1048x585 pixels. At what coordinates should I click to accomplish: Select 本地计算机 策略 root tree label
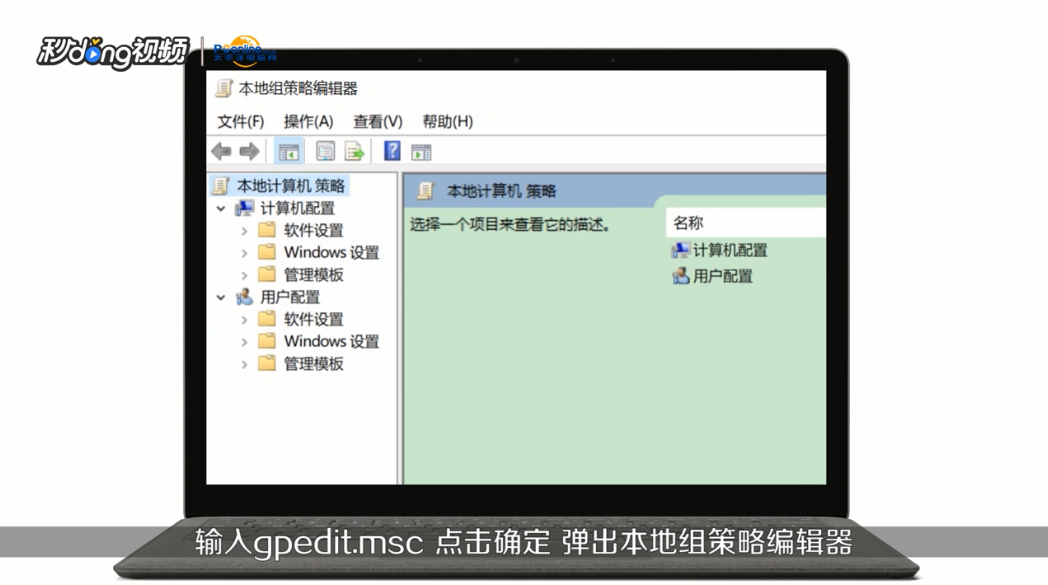pos(291,185)
